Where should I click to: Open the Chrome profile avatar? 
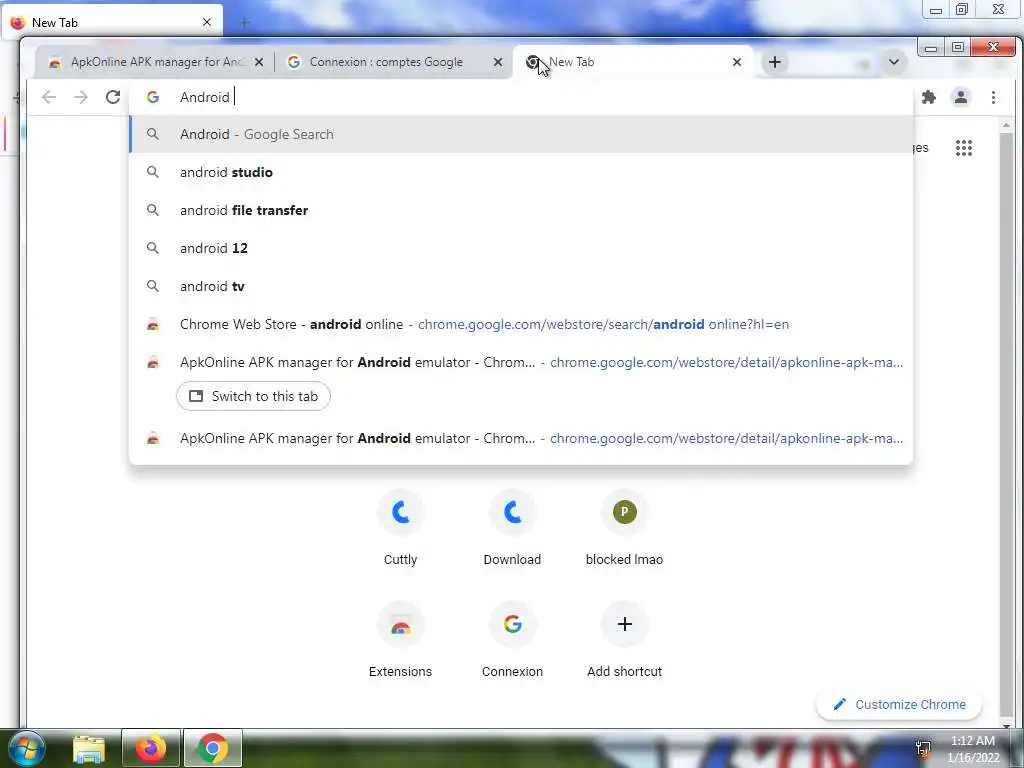click(961, 97)
